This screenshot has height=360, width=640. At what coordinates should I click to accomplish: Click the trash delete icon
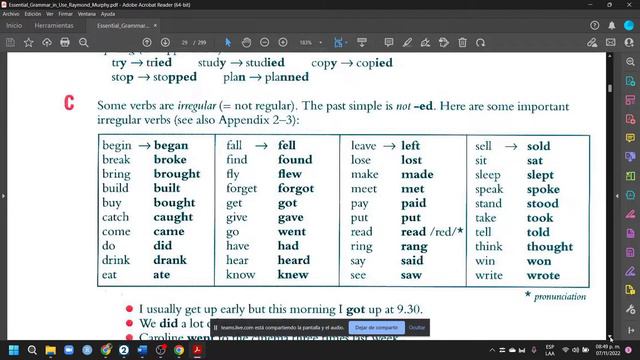462,42
